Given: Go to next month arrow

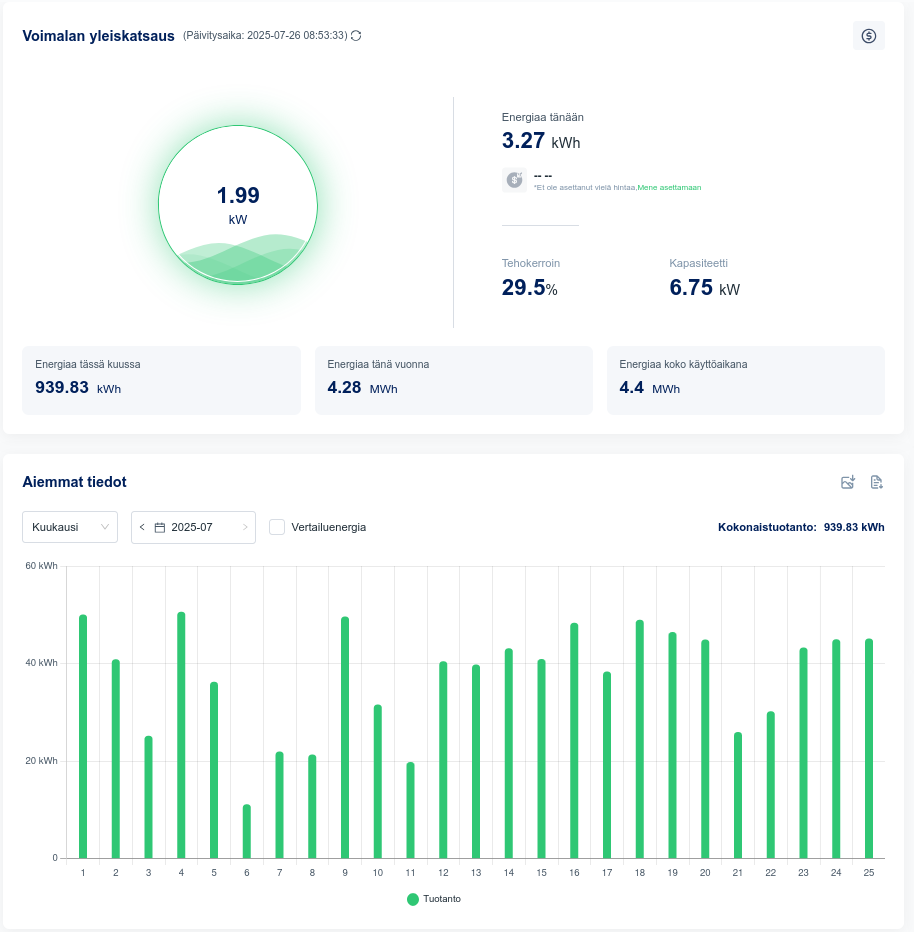Looking at the screenshot, I should click(245, 527).
